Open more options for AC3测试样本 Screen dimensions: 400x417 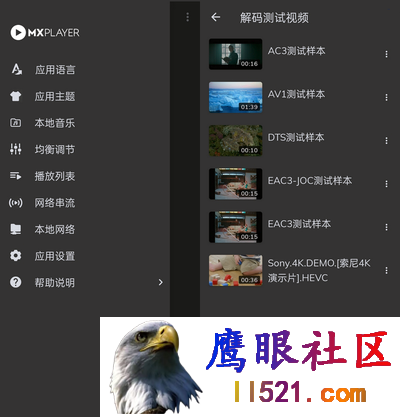[386, 54]
